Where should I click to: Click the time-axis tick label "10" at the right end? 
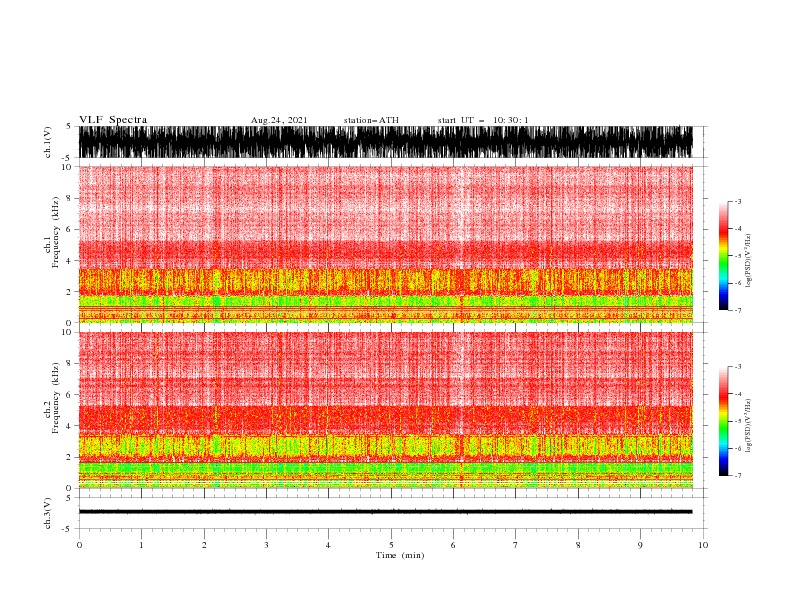pos(703,545)
